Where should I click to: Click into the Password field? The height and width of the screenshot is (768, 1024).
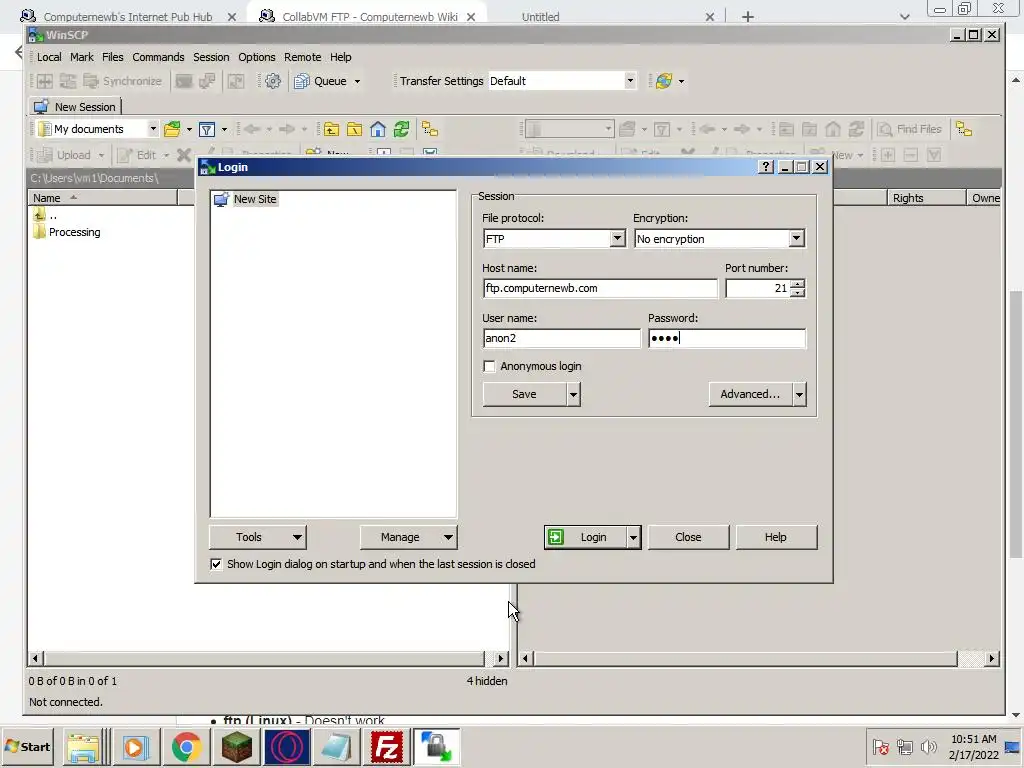pos(727,338)
